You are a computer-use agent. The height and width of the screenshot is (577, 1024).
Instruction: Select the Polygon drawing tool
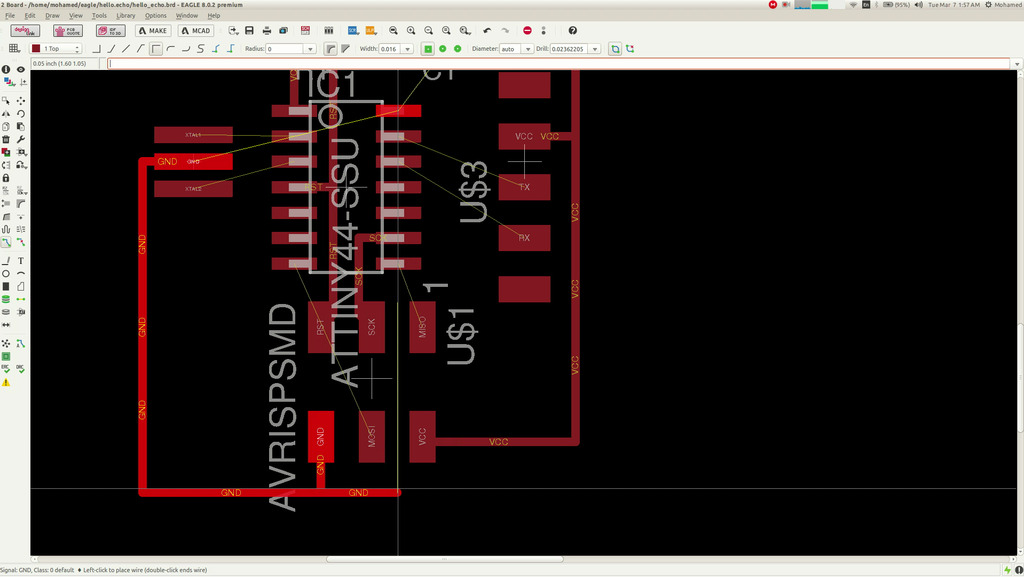(21, 287)
